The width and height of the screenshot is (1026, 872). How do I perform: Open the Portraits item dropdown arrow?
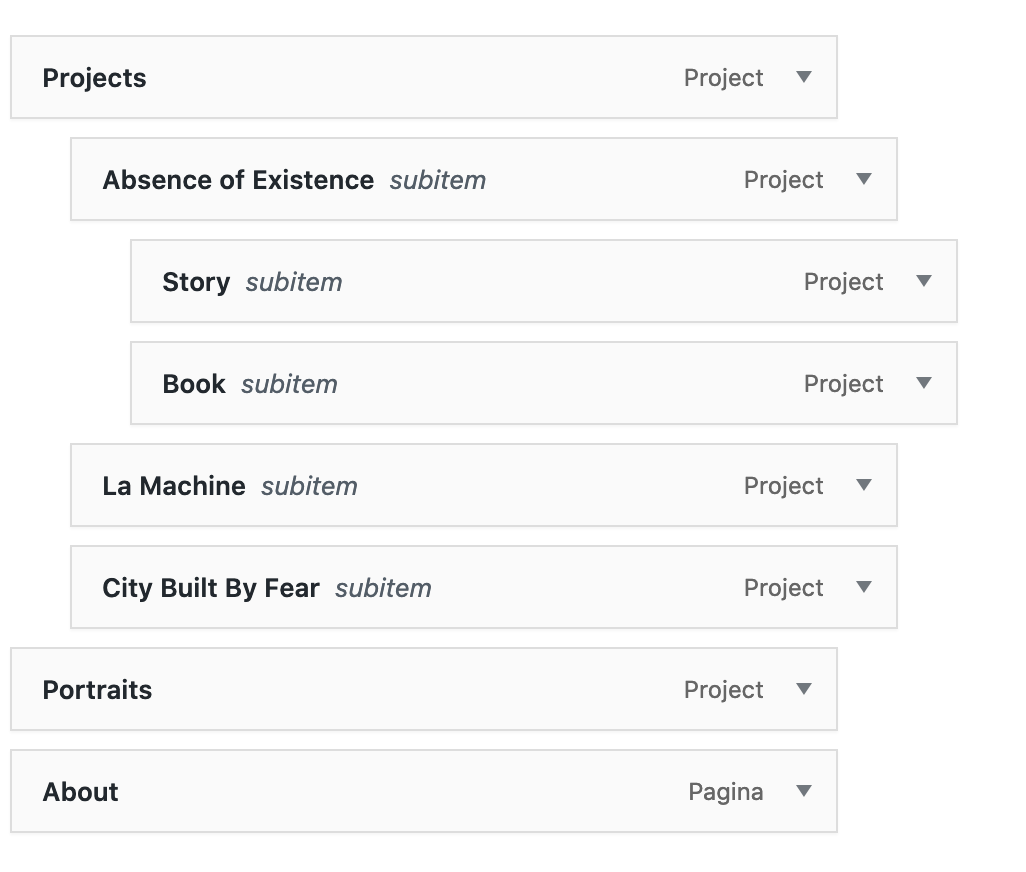(804, 690)
